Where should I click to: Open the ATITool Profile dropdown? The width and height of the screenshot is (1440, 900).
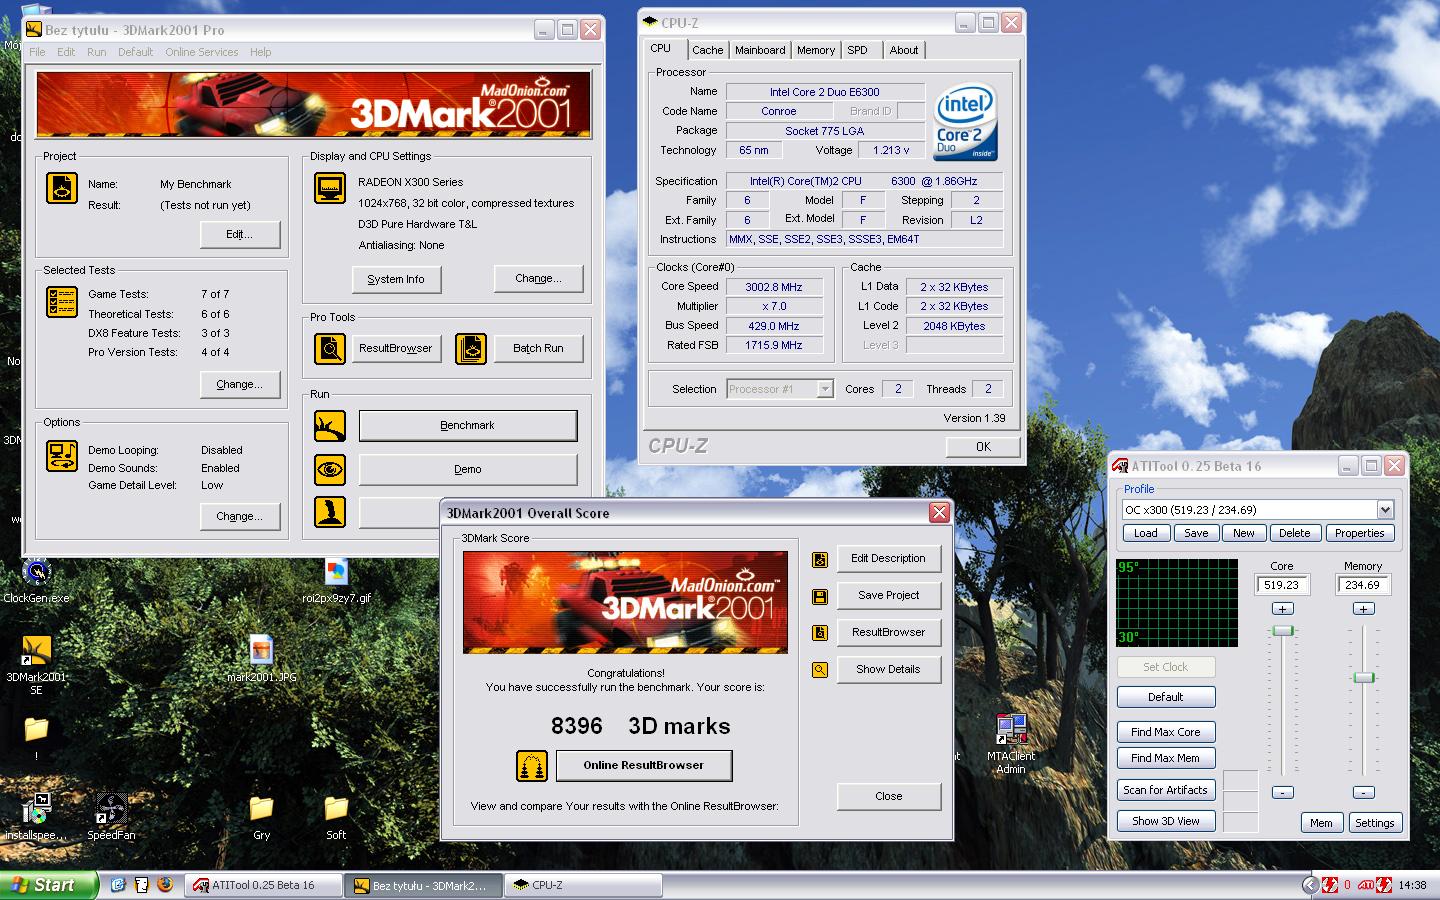(1385, 510)
